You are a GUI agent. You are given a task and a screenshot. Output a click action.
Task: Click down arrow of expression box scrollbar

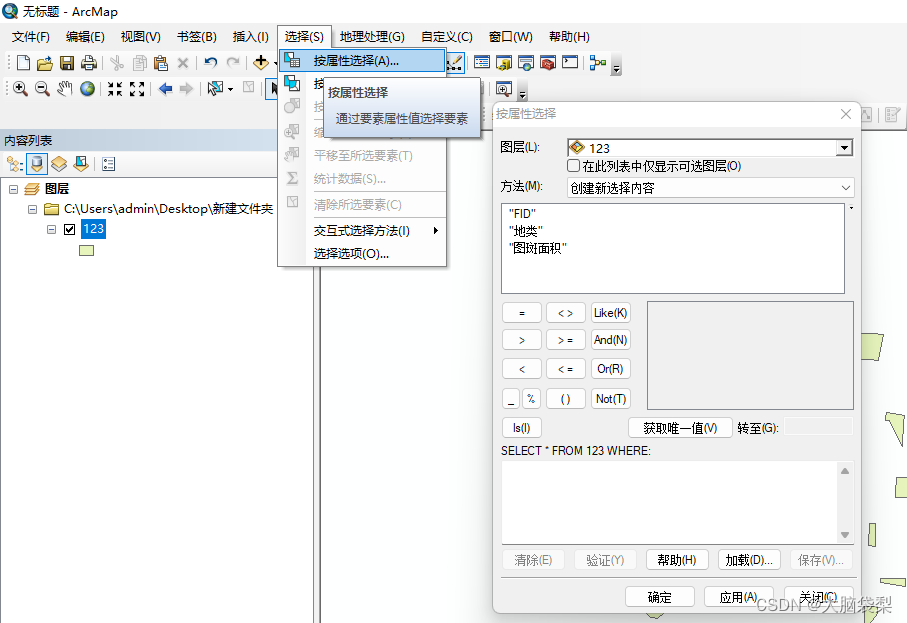coord(845,535)
